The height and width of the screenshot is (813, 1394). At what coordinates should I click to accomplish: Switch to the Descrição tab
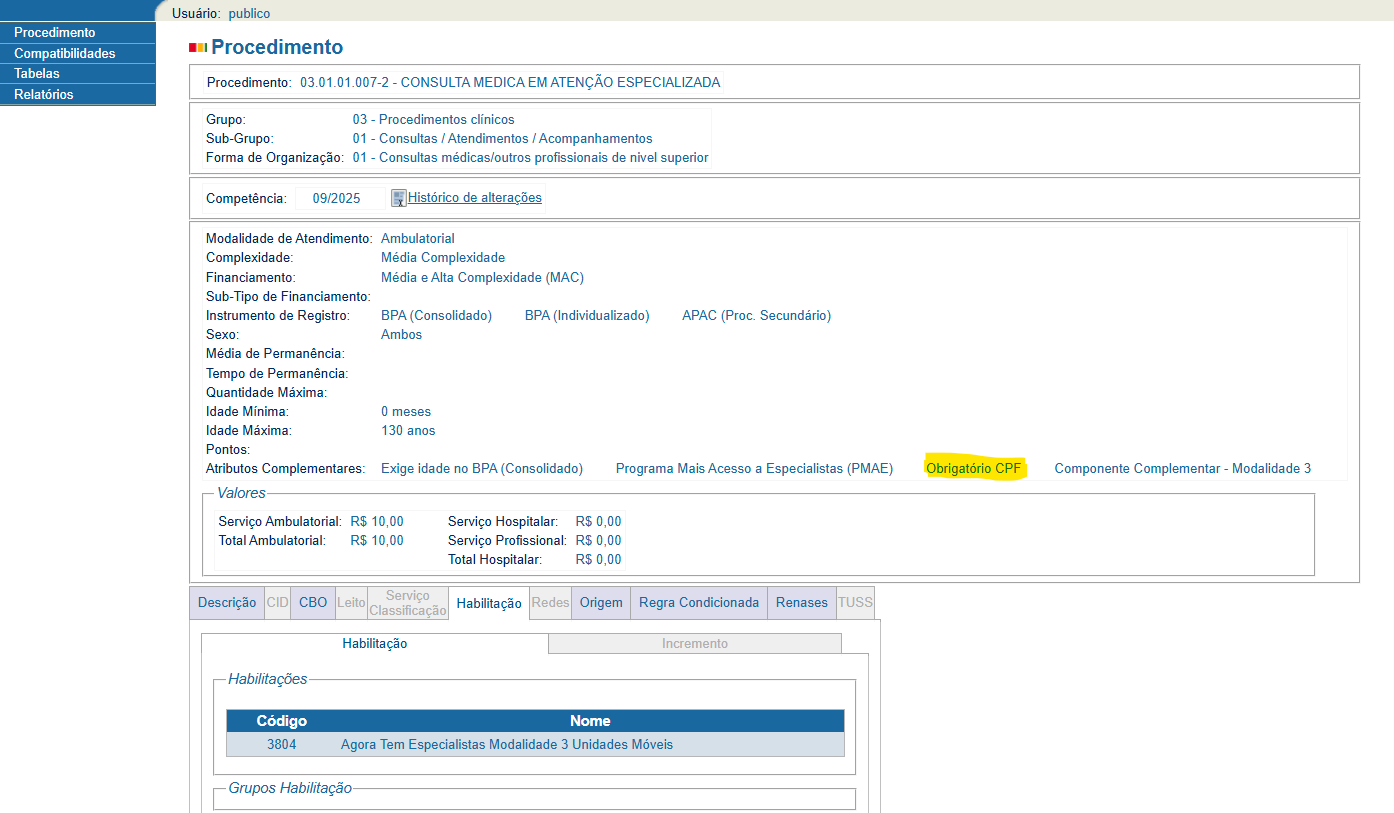[x=227, y=603]
